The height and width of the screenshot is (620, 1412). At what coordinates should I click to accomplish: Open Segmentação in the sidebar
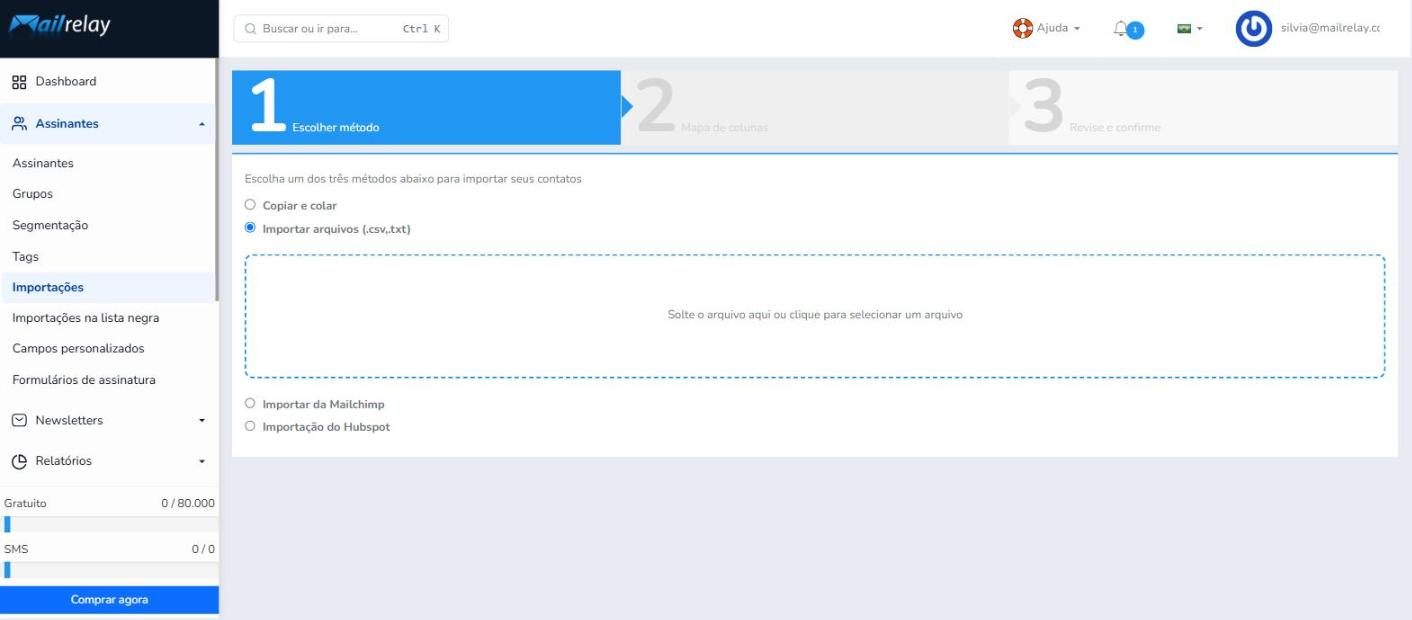(50, 225)
